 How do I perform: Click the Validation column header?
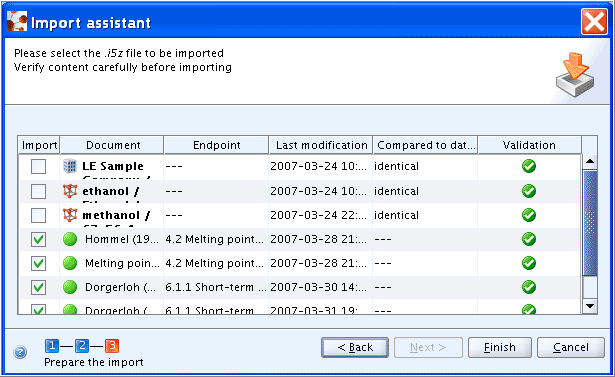coord(529,145)
